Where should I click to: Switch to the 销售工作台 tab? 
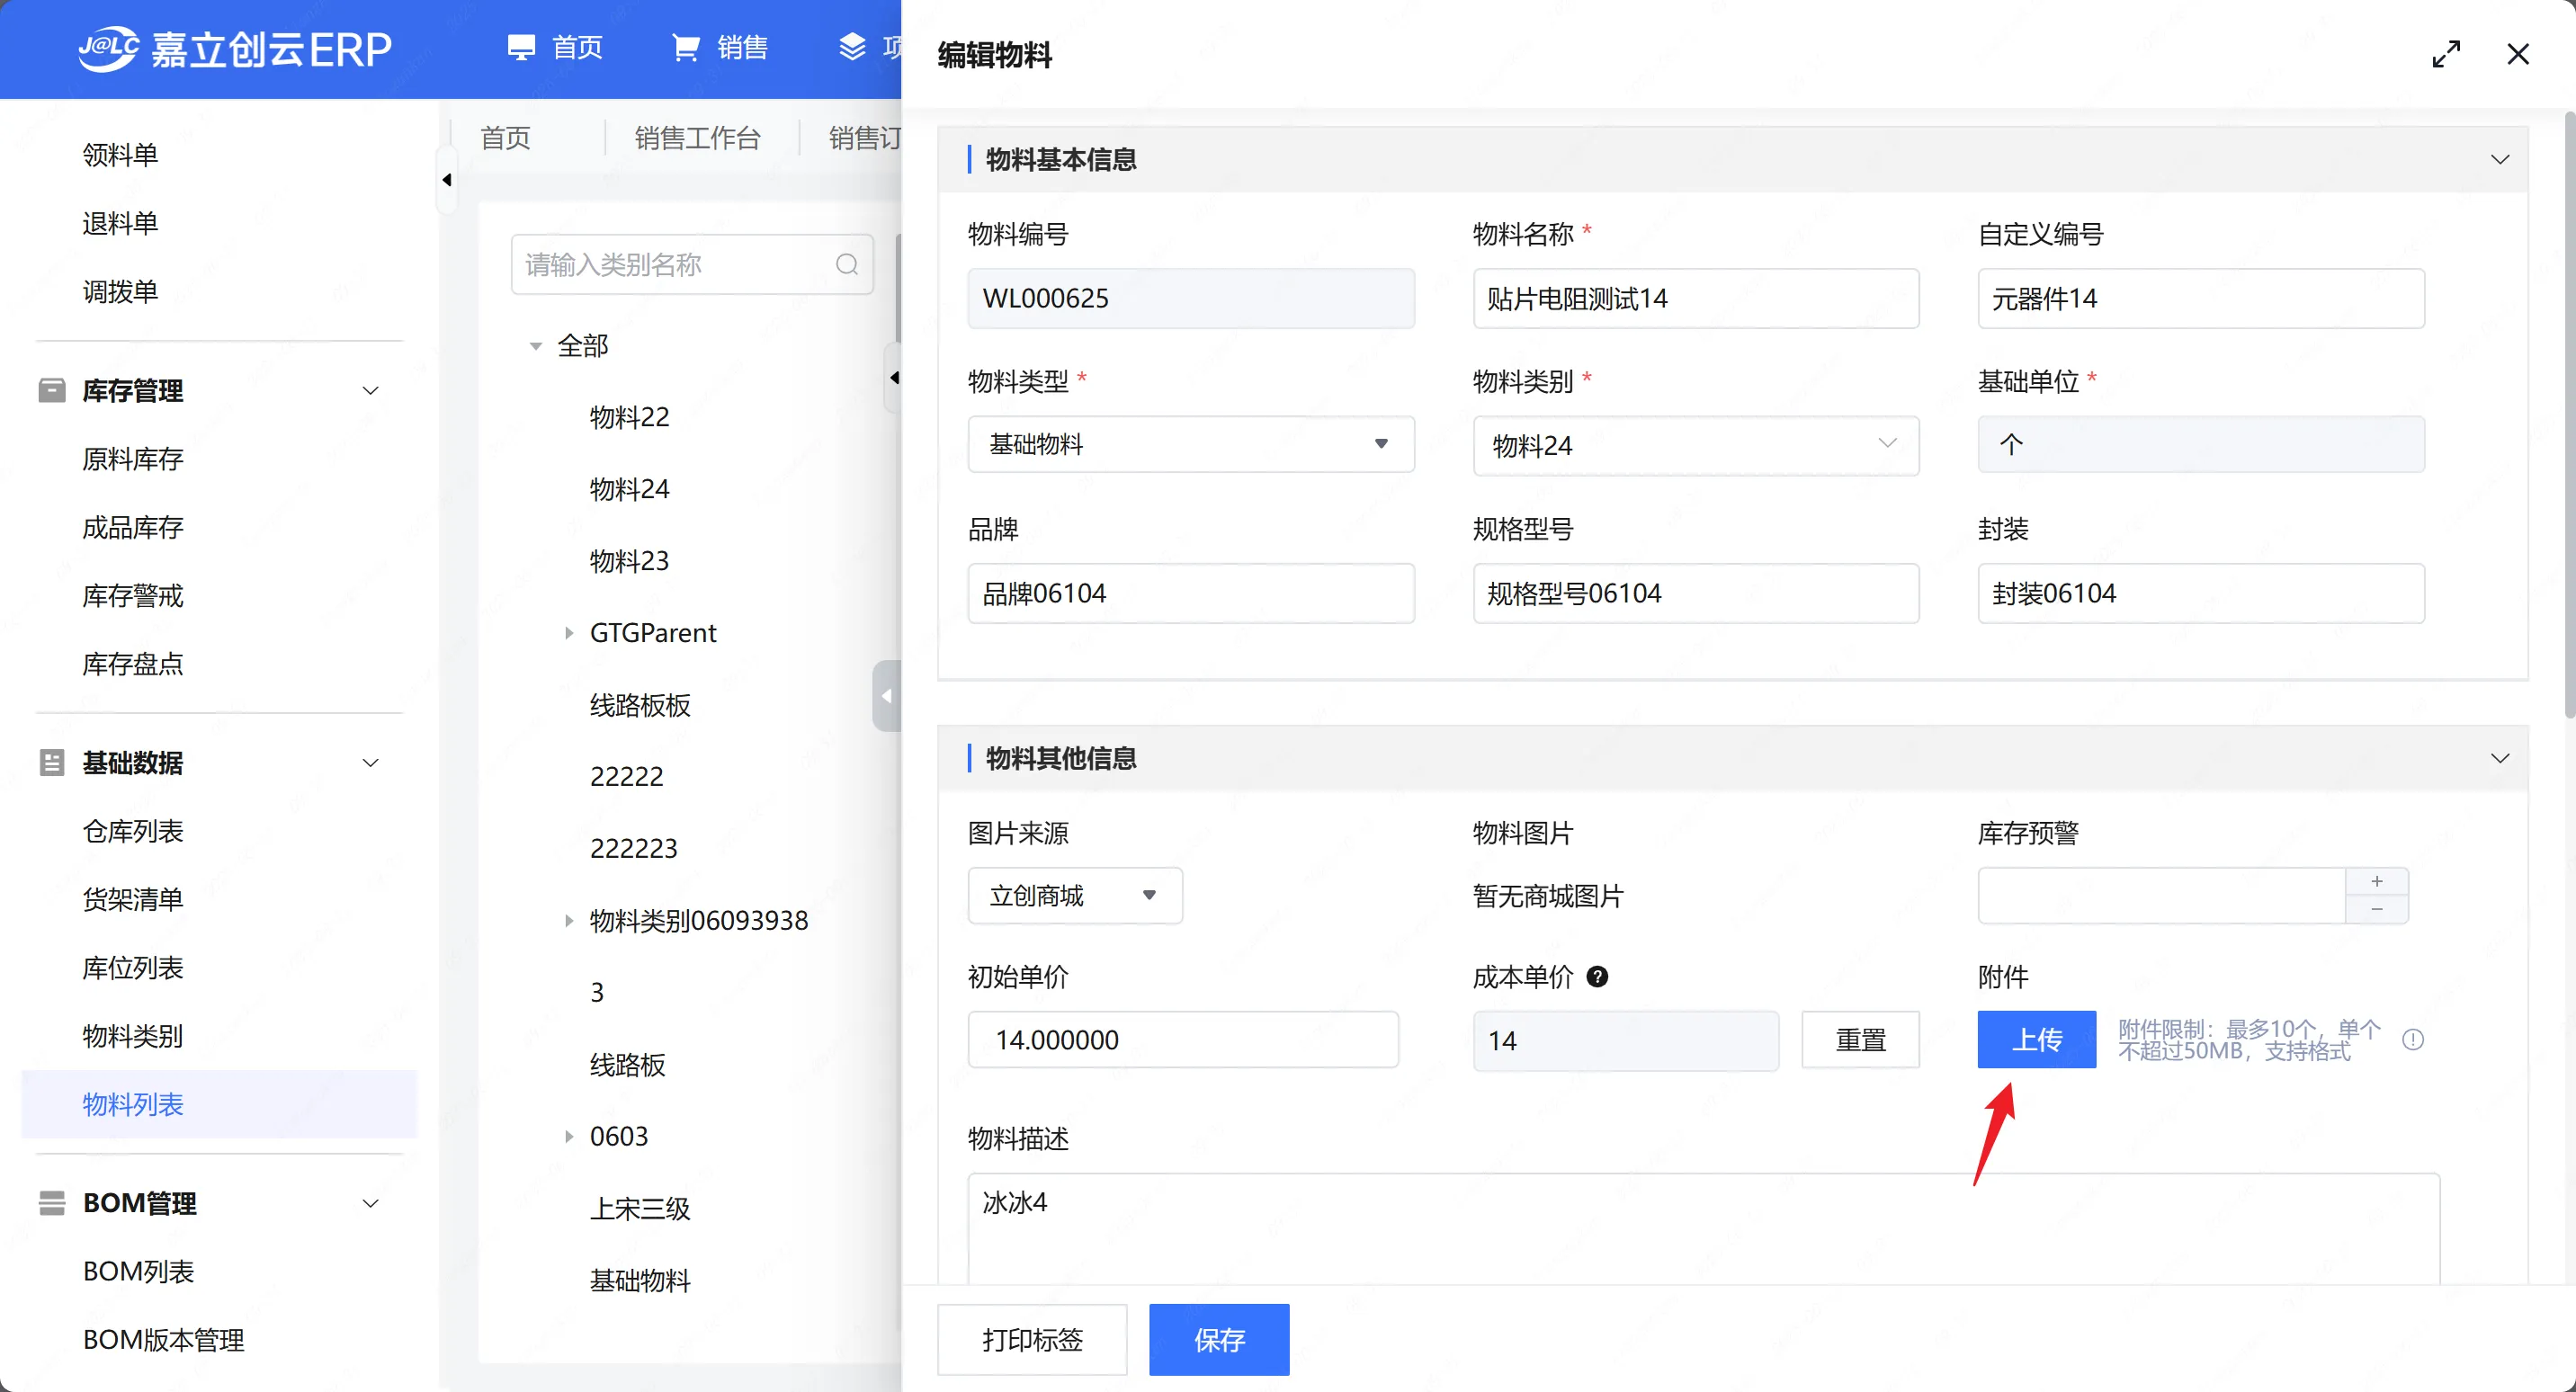pos(697,138)
